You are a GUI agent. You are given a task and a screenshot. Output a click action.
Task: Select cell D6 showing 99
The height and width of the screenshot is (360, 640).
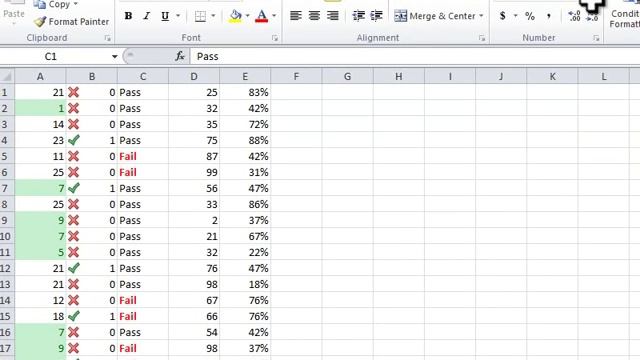(194, 172)
